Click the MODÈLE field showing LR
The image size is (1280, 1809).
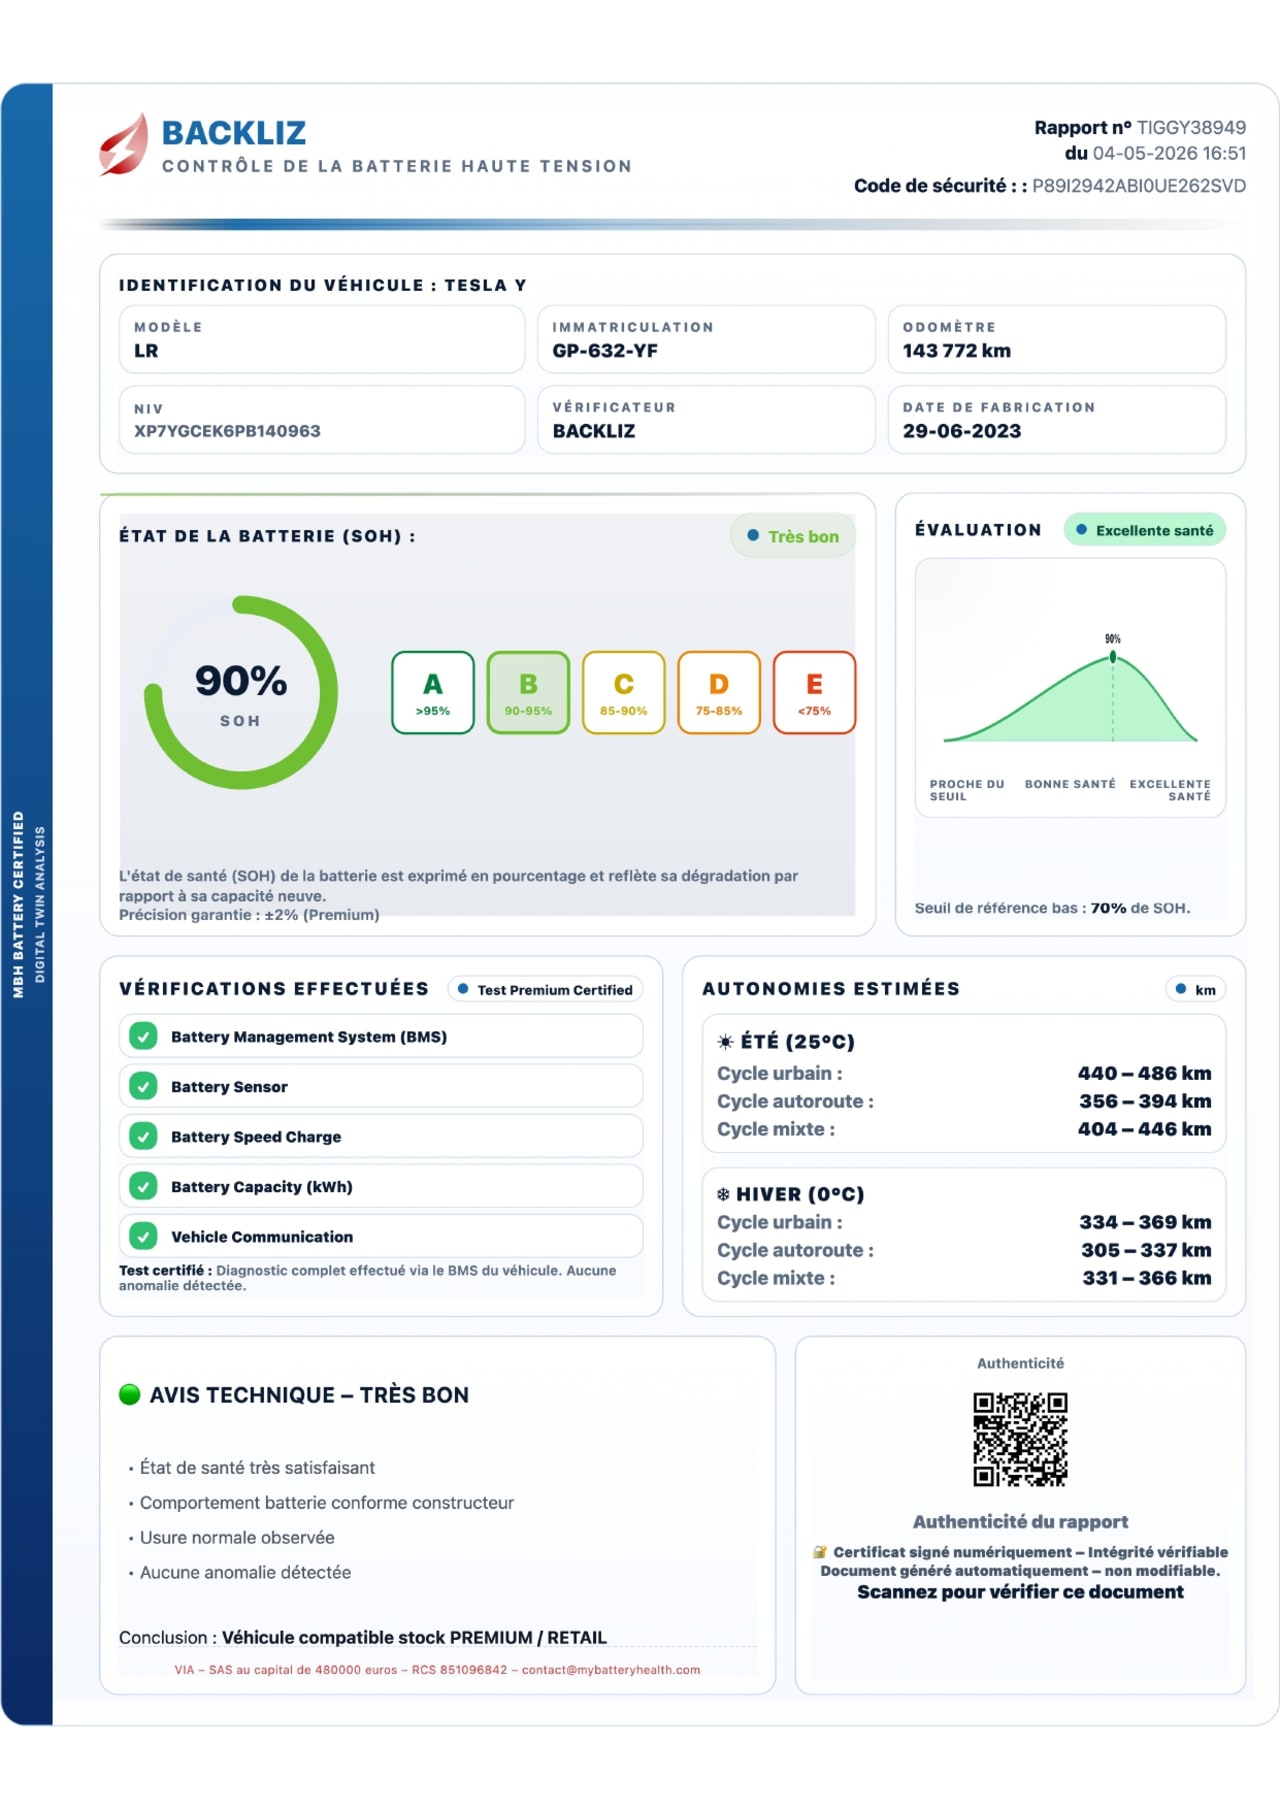click(x=322, y=340)
